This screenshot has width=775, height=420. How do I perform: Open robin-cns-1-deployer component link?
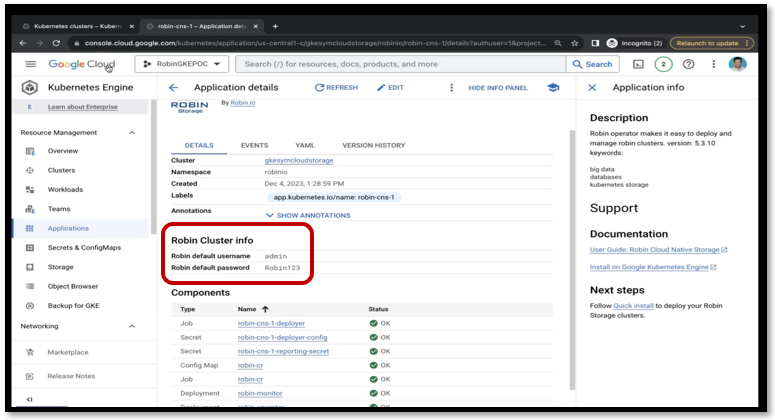271,323
